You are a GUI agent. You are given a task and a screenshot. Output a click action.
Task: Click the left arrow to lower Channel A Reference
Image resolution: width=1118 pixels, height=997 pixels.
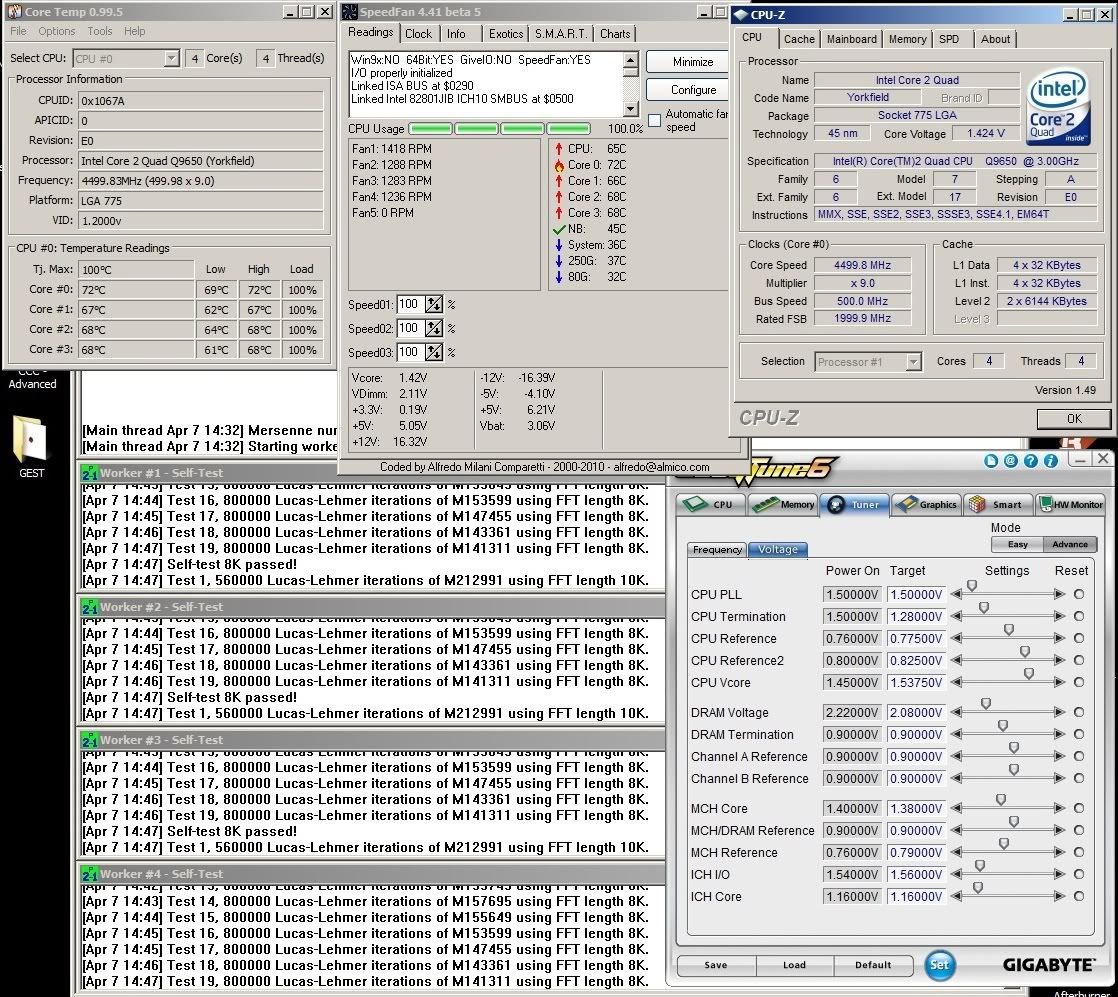pyautogui.click(x=956, y=757)
